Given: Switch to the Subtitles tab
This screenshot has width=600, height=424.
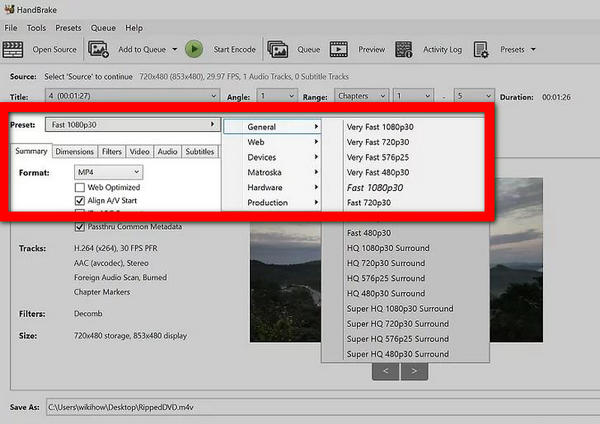Looking at the screenshot, I should click(200, 152).
